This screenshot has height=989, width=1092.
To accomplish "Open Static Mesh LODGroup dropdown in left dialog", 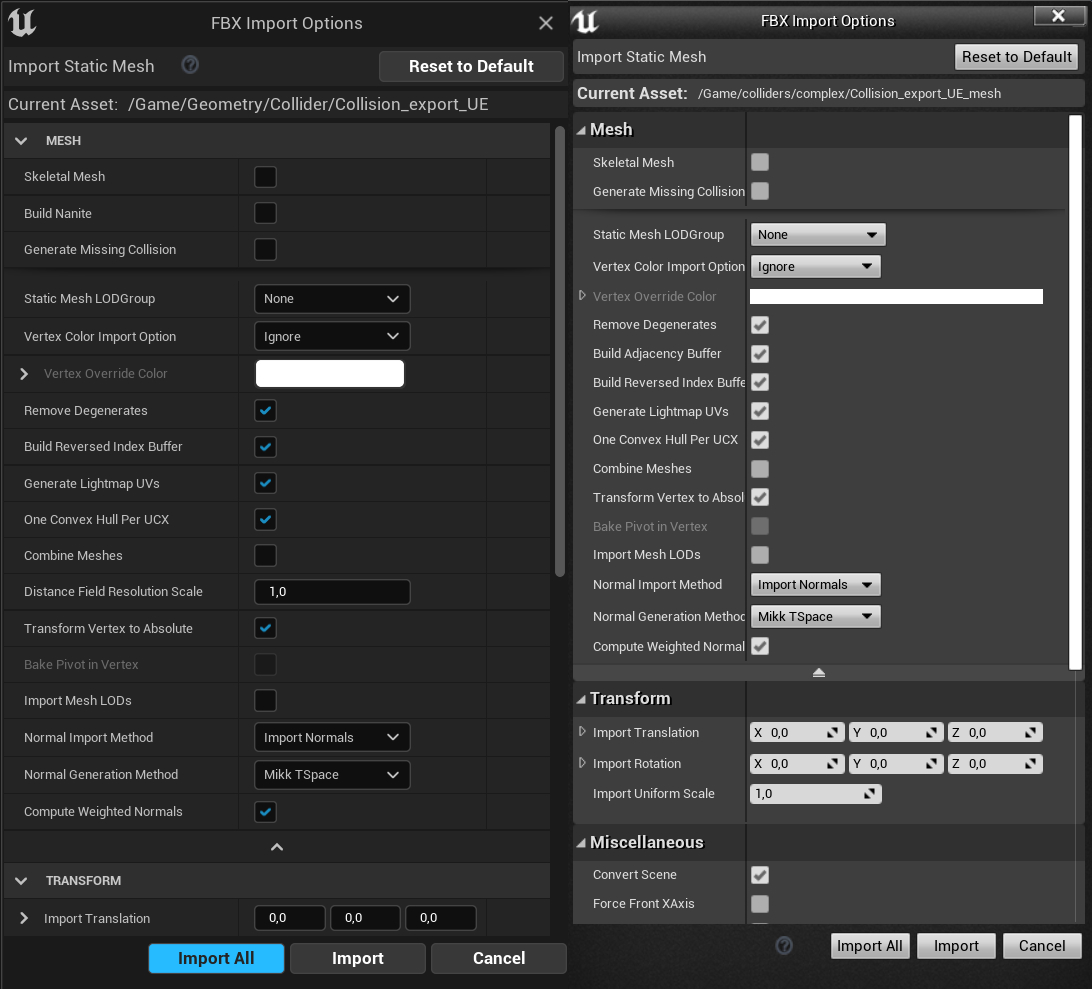I will [x=332, y=299].
